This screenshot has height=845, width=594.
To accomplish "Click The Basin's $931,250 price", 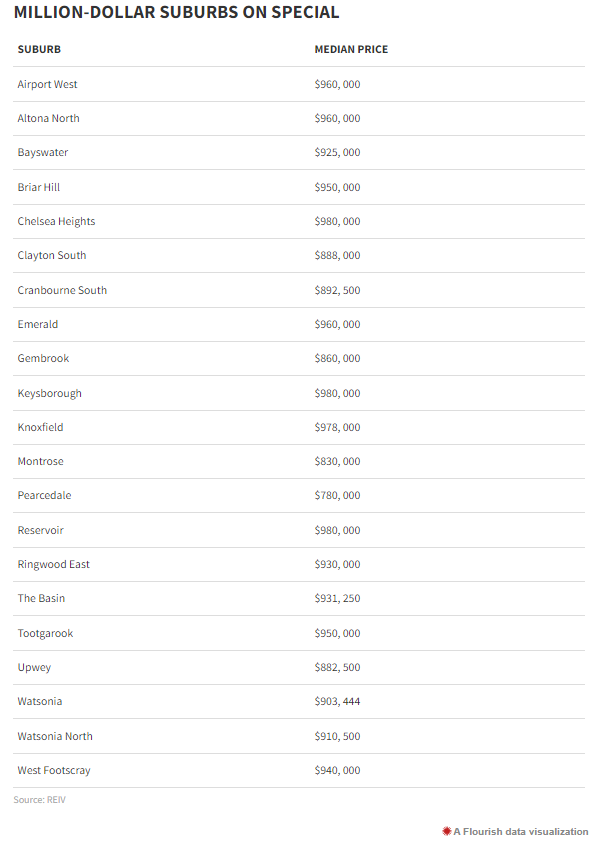I will point(337,599).
